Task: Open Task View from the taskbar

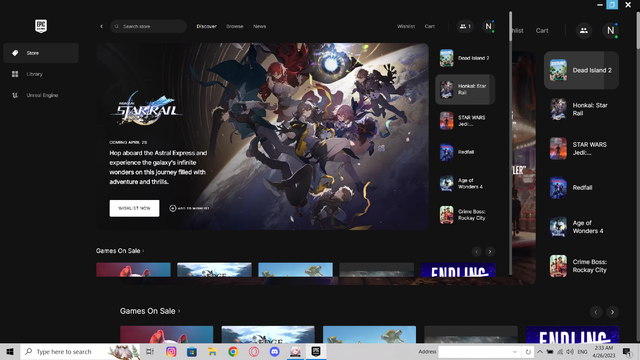Action: click(x=150, y=351)
